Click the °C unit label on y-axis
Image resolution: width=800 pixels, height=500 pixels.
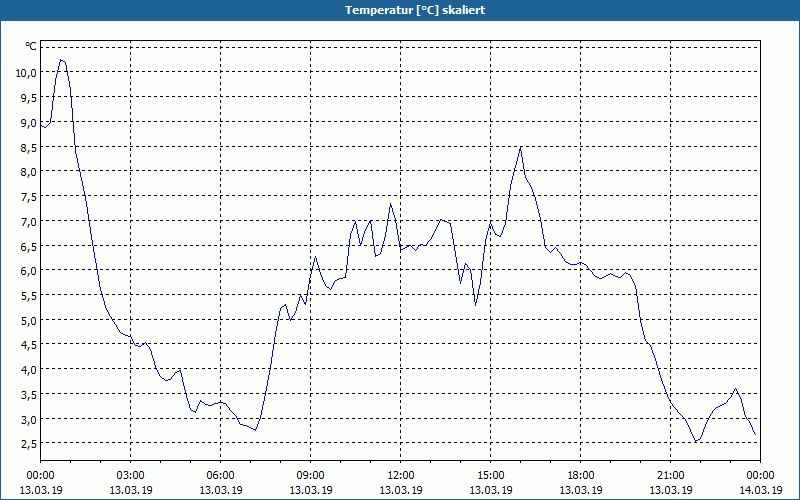(x=31, y=46)
